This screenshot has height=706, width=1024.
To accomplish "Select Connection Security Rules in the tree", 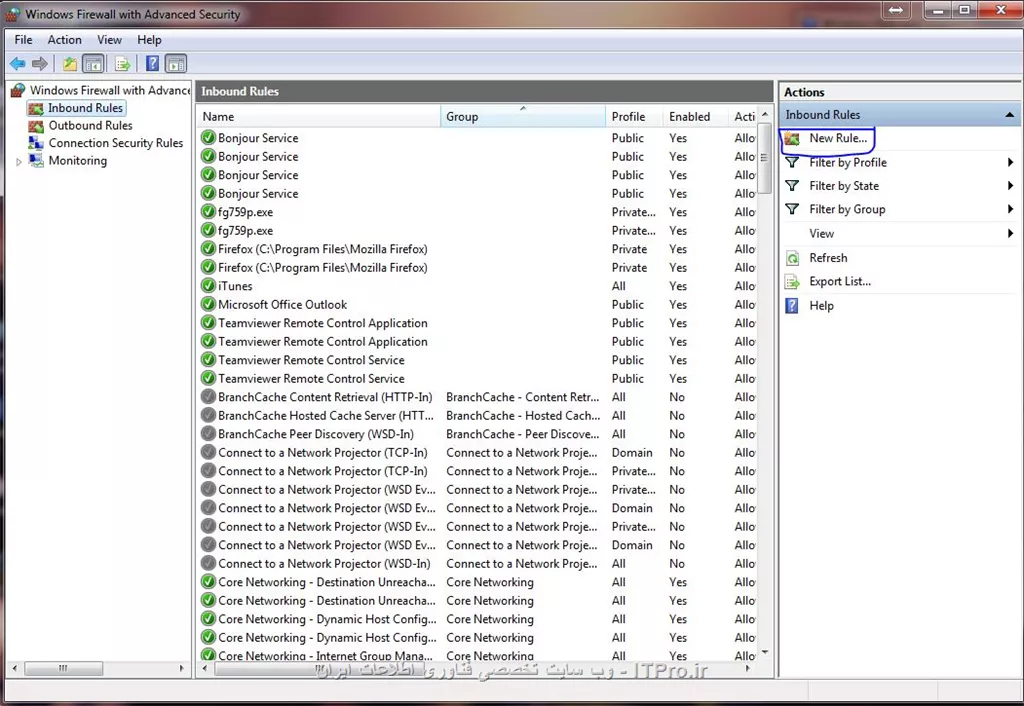I will click(116, 143).
